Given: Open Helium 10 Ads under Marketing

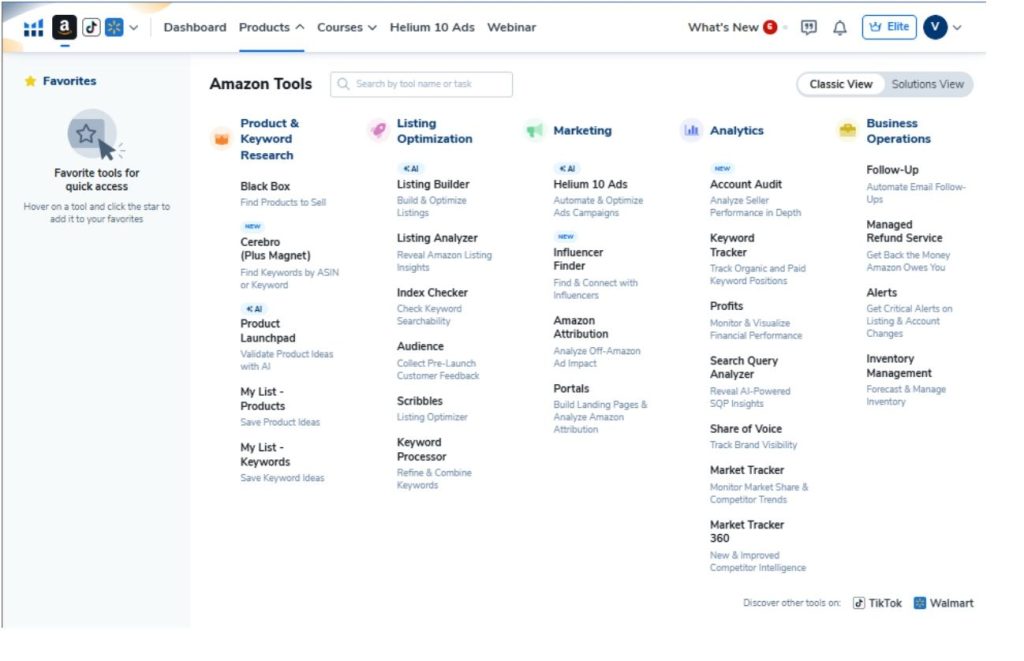Looking at the screenshot, I should (590, 184).
